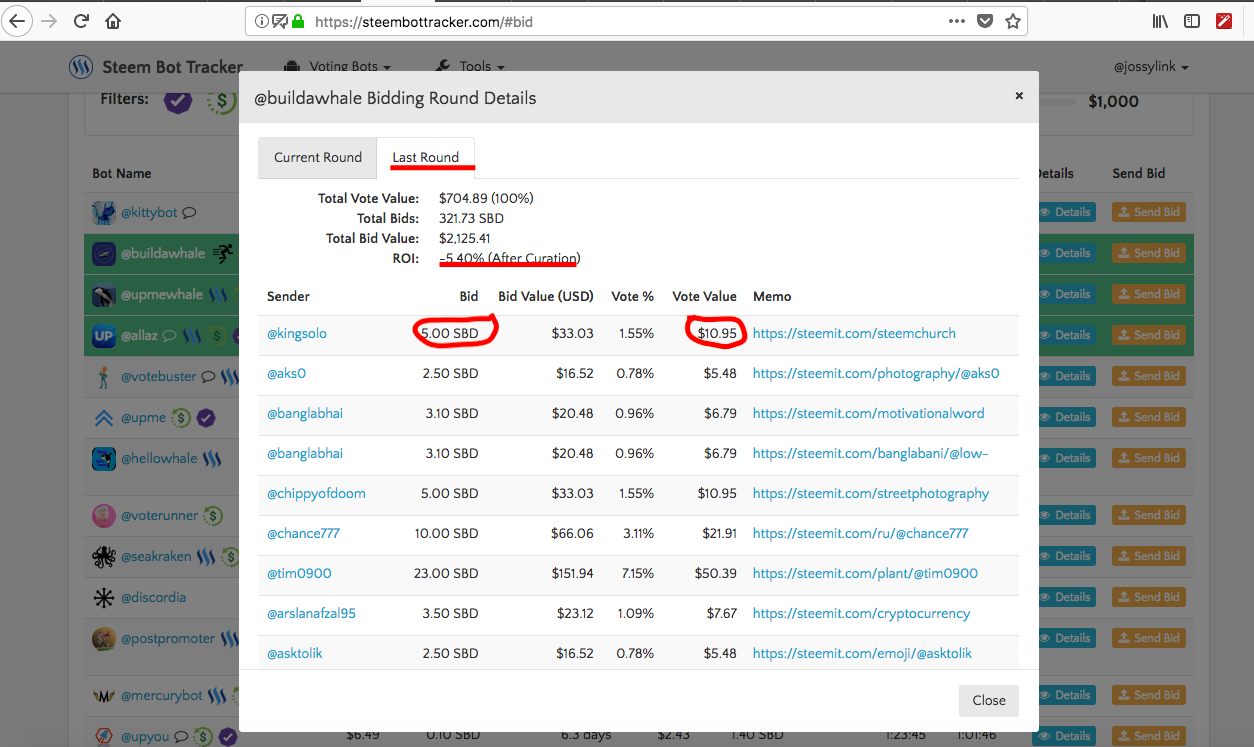
Task: Click the @mercurybot winged avatar
Action: click(104, 696)
